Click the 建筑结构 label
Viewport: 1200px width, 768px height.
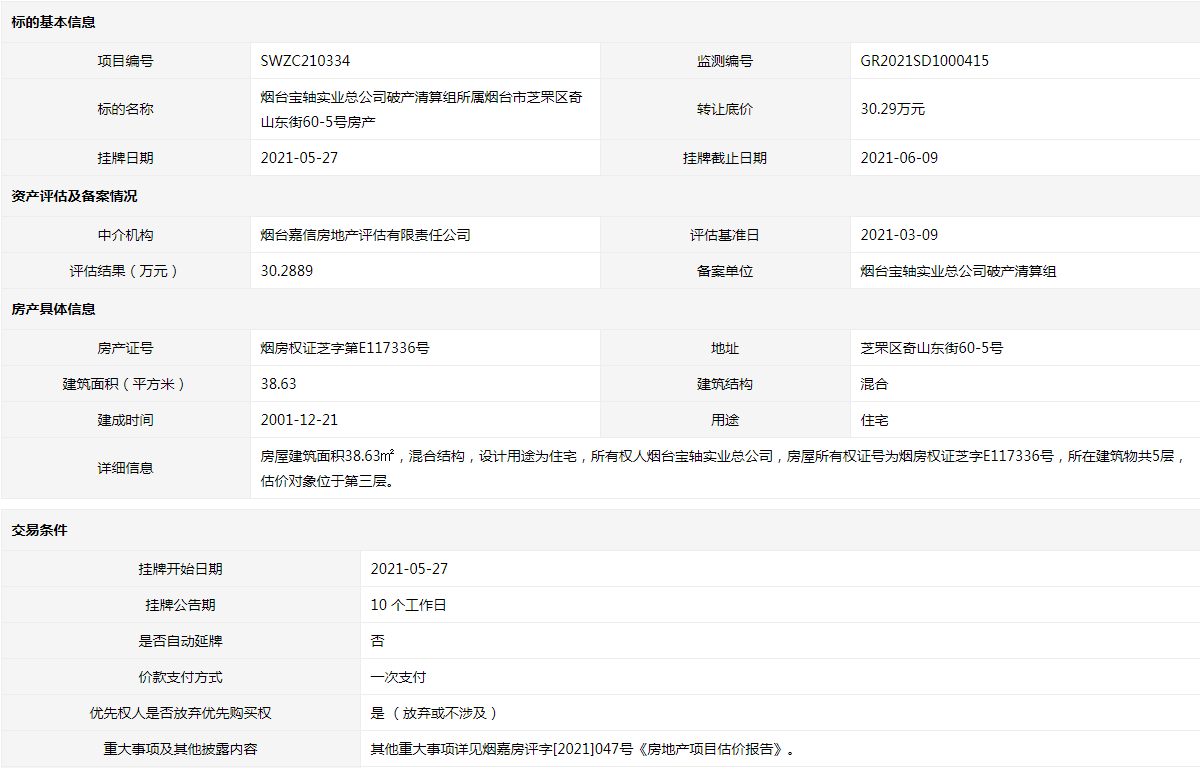pos(725,384)
